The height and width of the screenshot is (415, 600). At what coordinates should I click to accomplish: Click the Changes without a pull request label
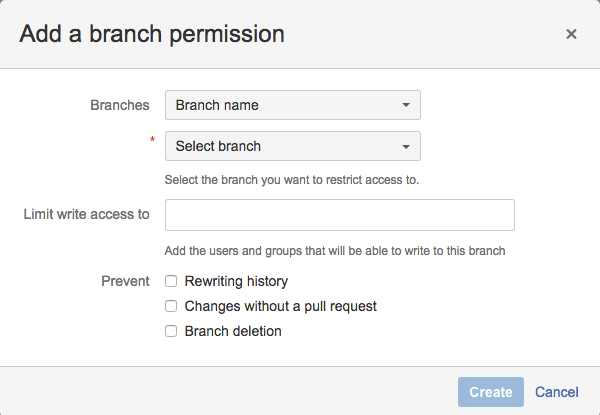tap(280, 306)
